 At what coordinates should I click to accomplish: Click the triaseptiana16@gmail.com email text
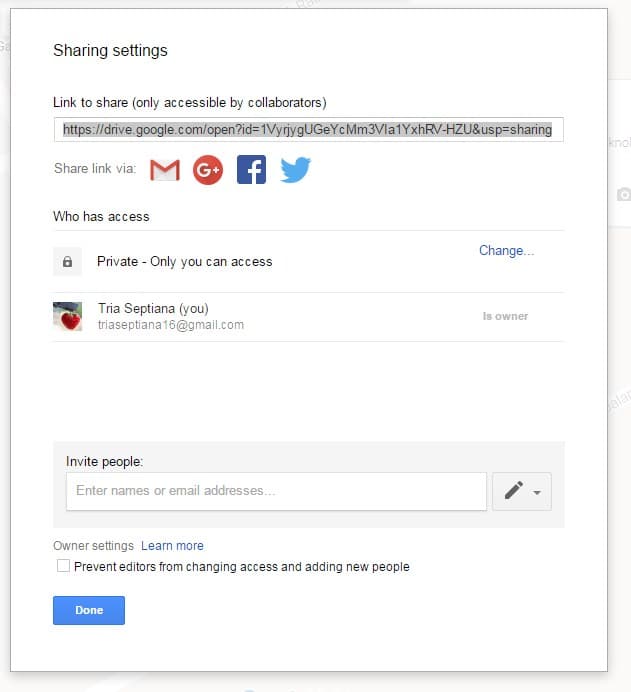171,325
